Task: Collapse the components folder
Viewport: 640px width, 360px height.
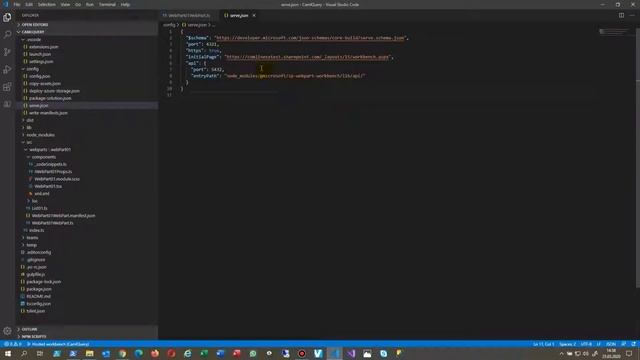Action: [87, 157]
